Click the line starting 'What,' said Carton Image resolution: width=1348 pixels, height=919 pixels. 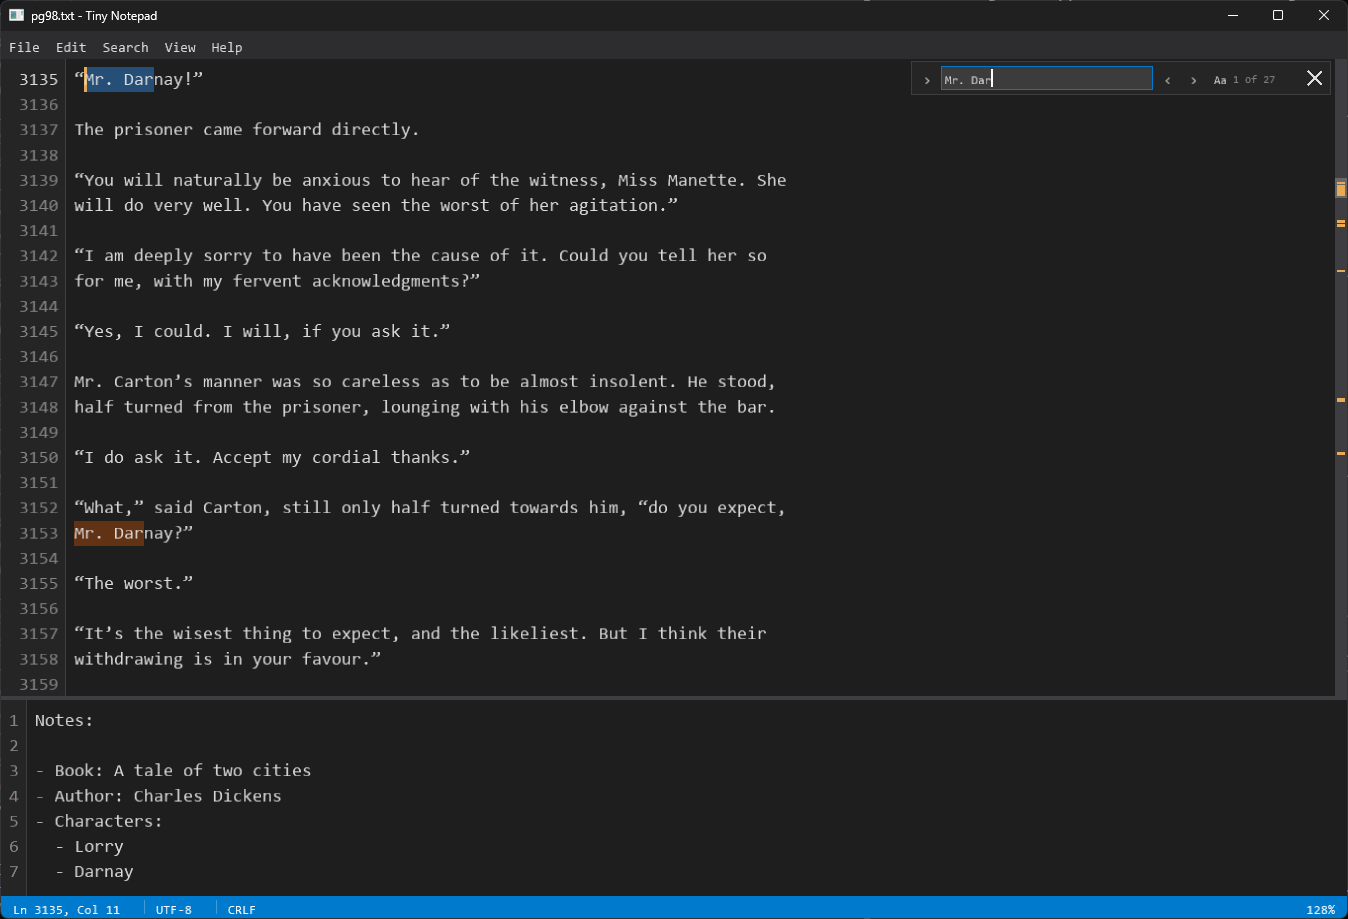pyautogui.click(x=430, y=507)
